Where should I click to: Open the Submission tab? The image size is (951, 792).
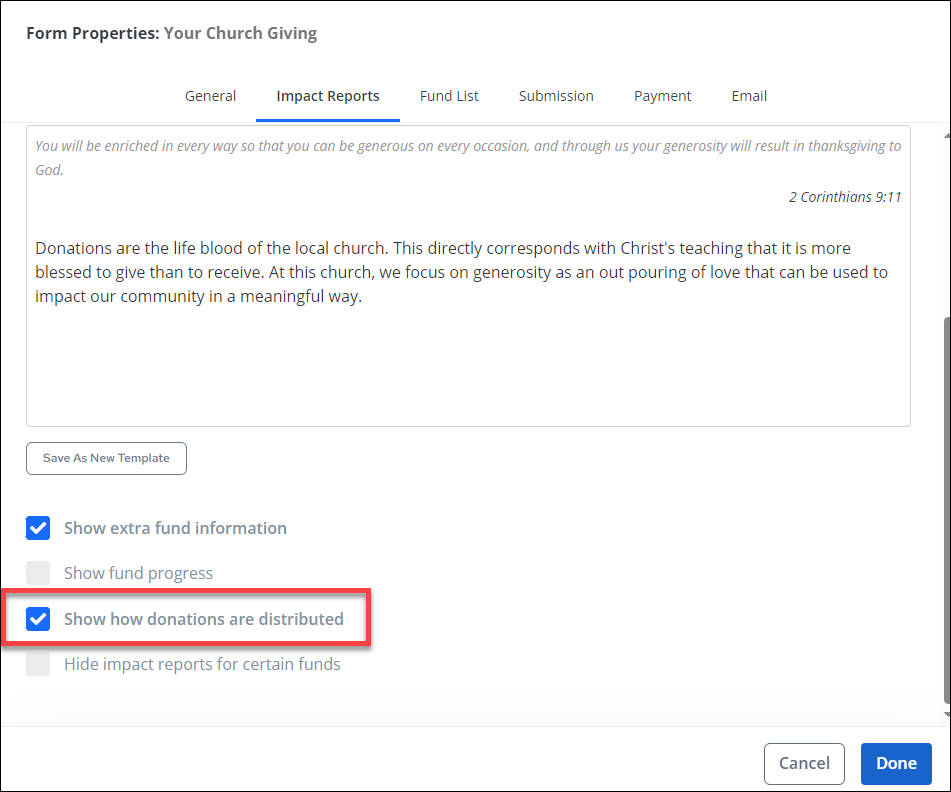[x=556, y=96]
